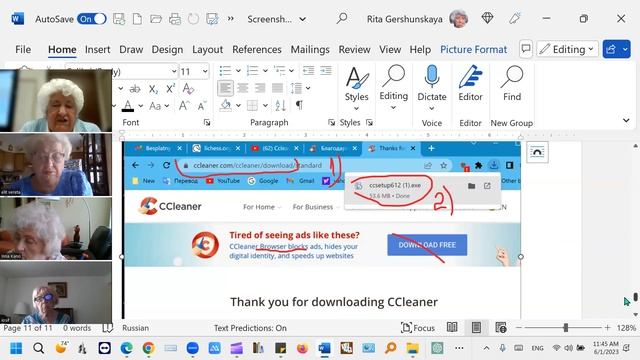Switch to the Draw tab
The height and width of the screenshot is (360, 640).
coord(131,49)
